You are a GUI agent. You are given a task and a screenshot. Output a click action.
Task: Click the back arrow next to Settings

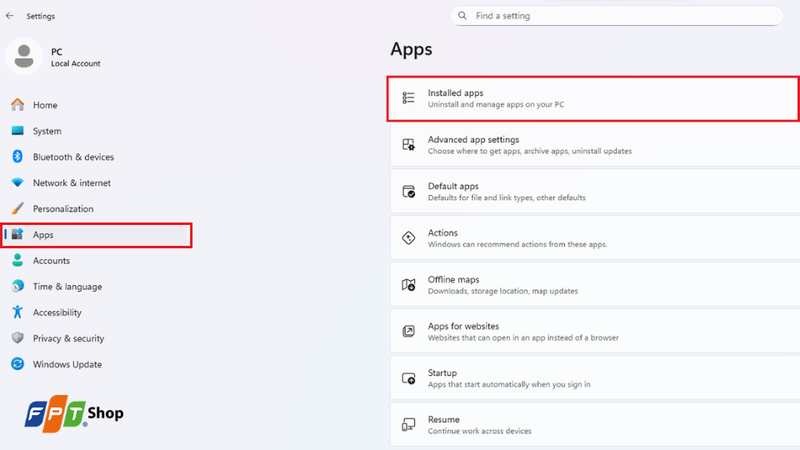click(x=10, y=16)
